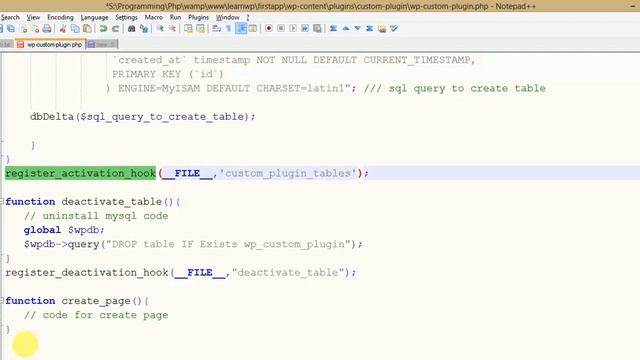Viewport: 640px width, 360px height.
Task: Click 'function create_page()' declaration
Action: [77, 301]
